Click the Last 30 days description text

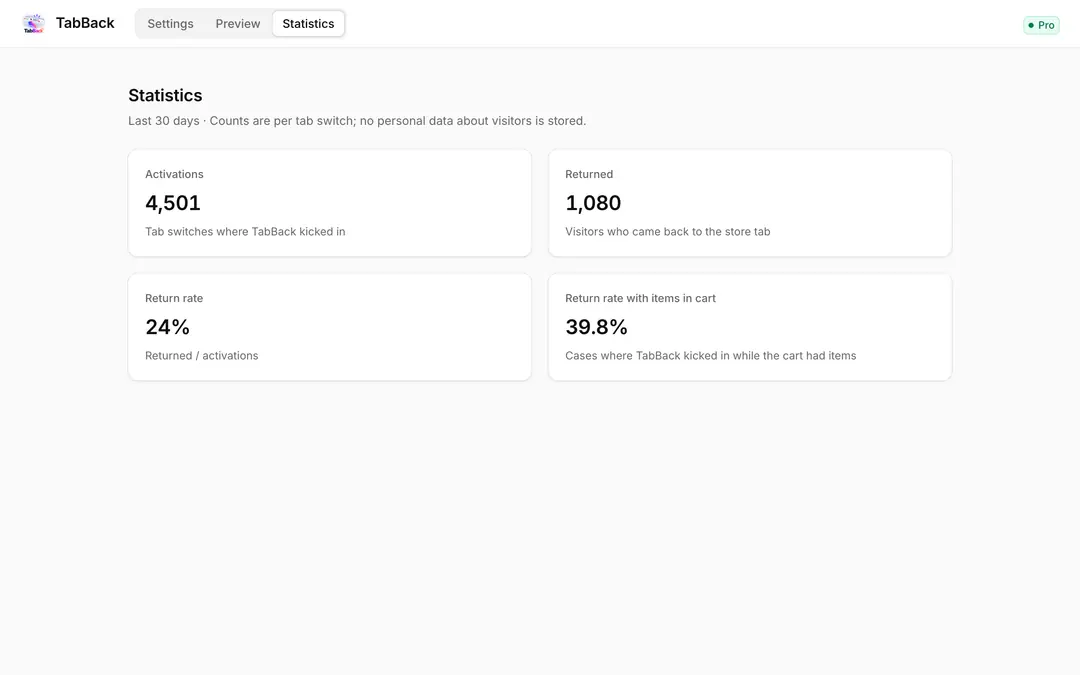357,121
